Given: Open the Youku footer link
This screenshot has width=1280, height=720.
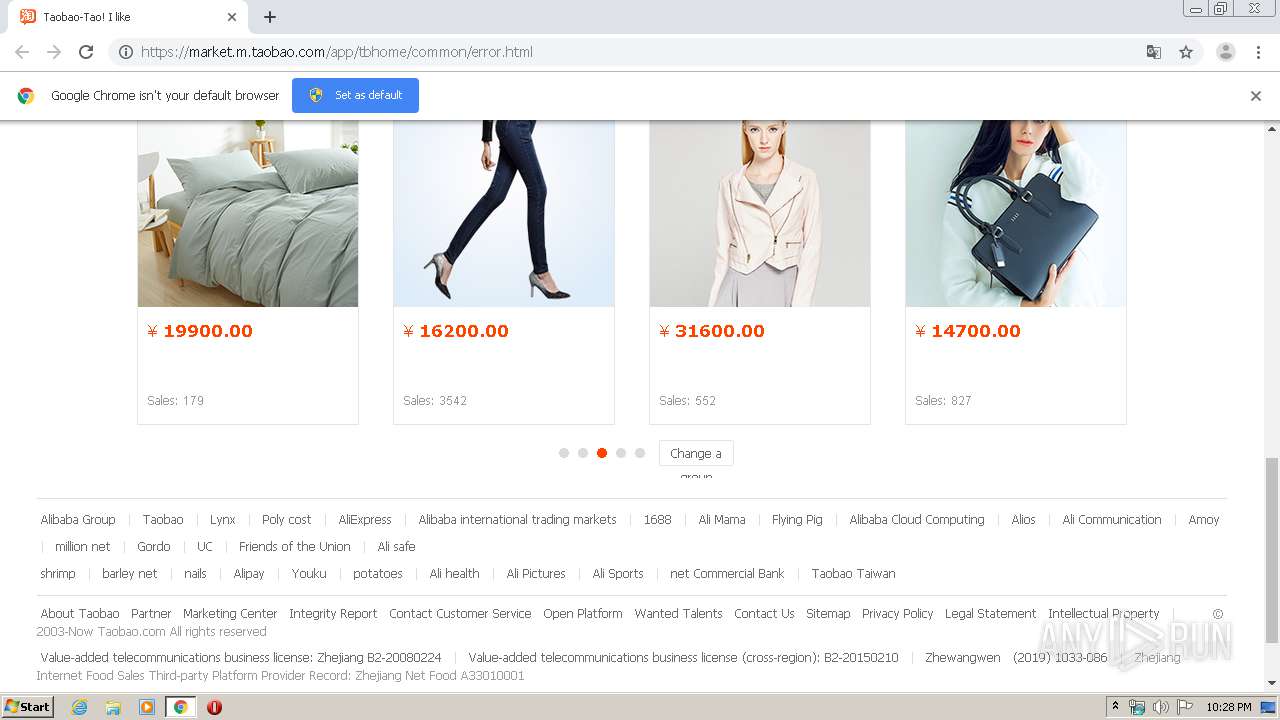Looking at the screenshot, I should click(309, 574).
